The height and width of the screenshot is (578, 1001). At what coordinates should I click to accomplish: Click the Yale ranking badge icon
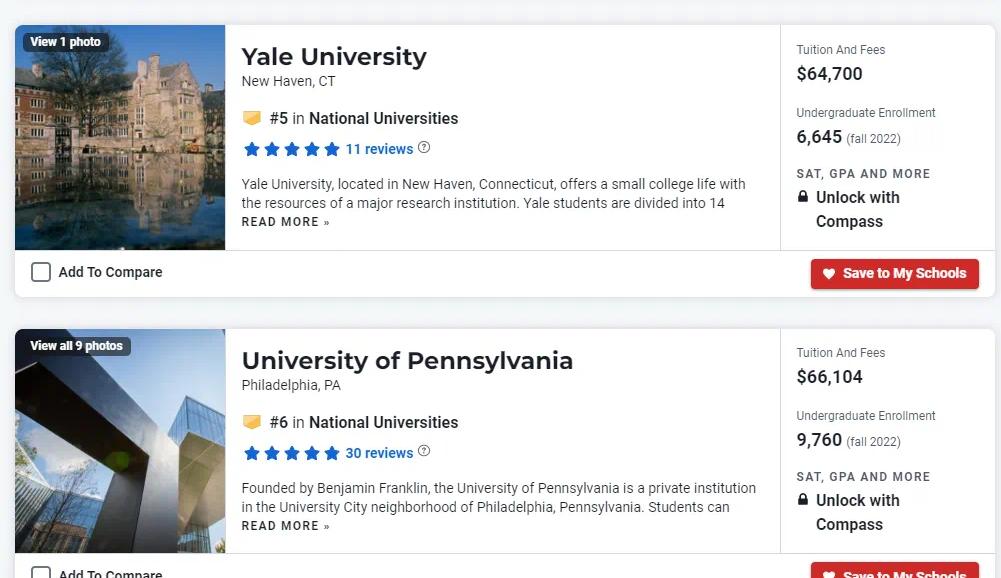tap(252, 118)
